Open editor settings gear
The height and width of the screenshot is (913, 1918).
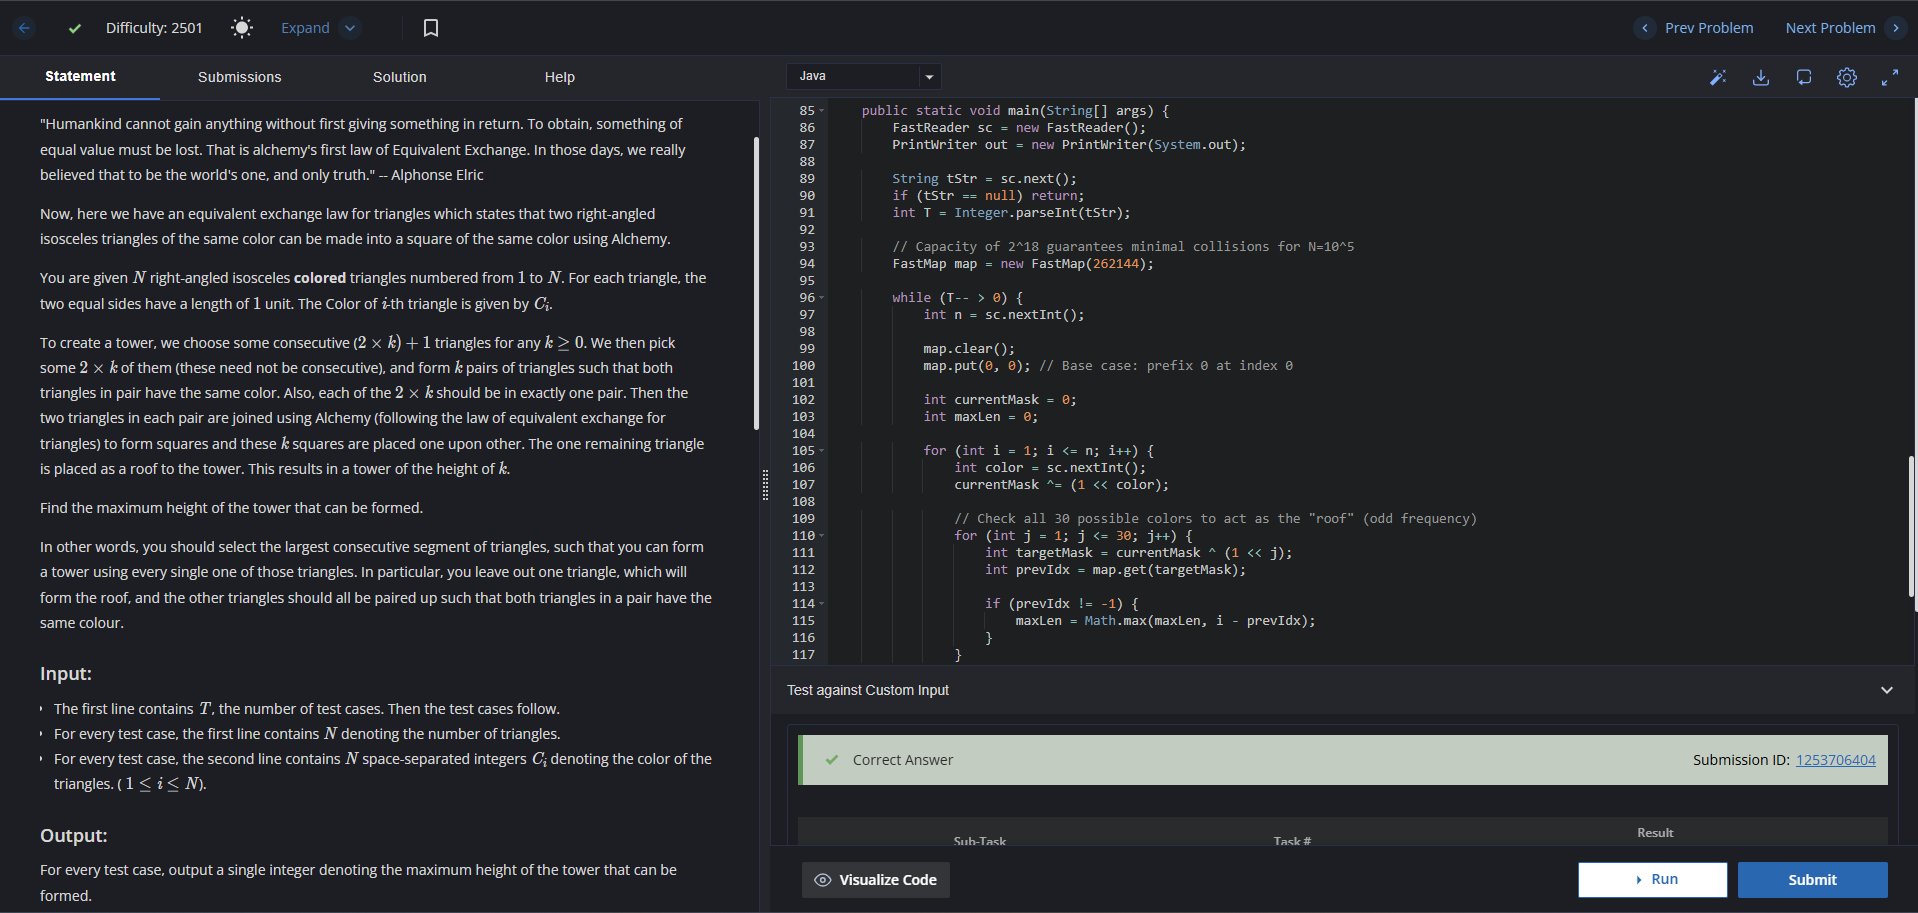1847,77
